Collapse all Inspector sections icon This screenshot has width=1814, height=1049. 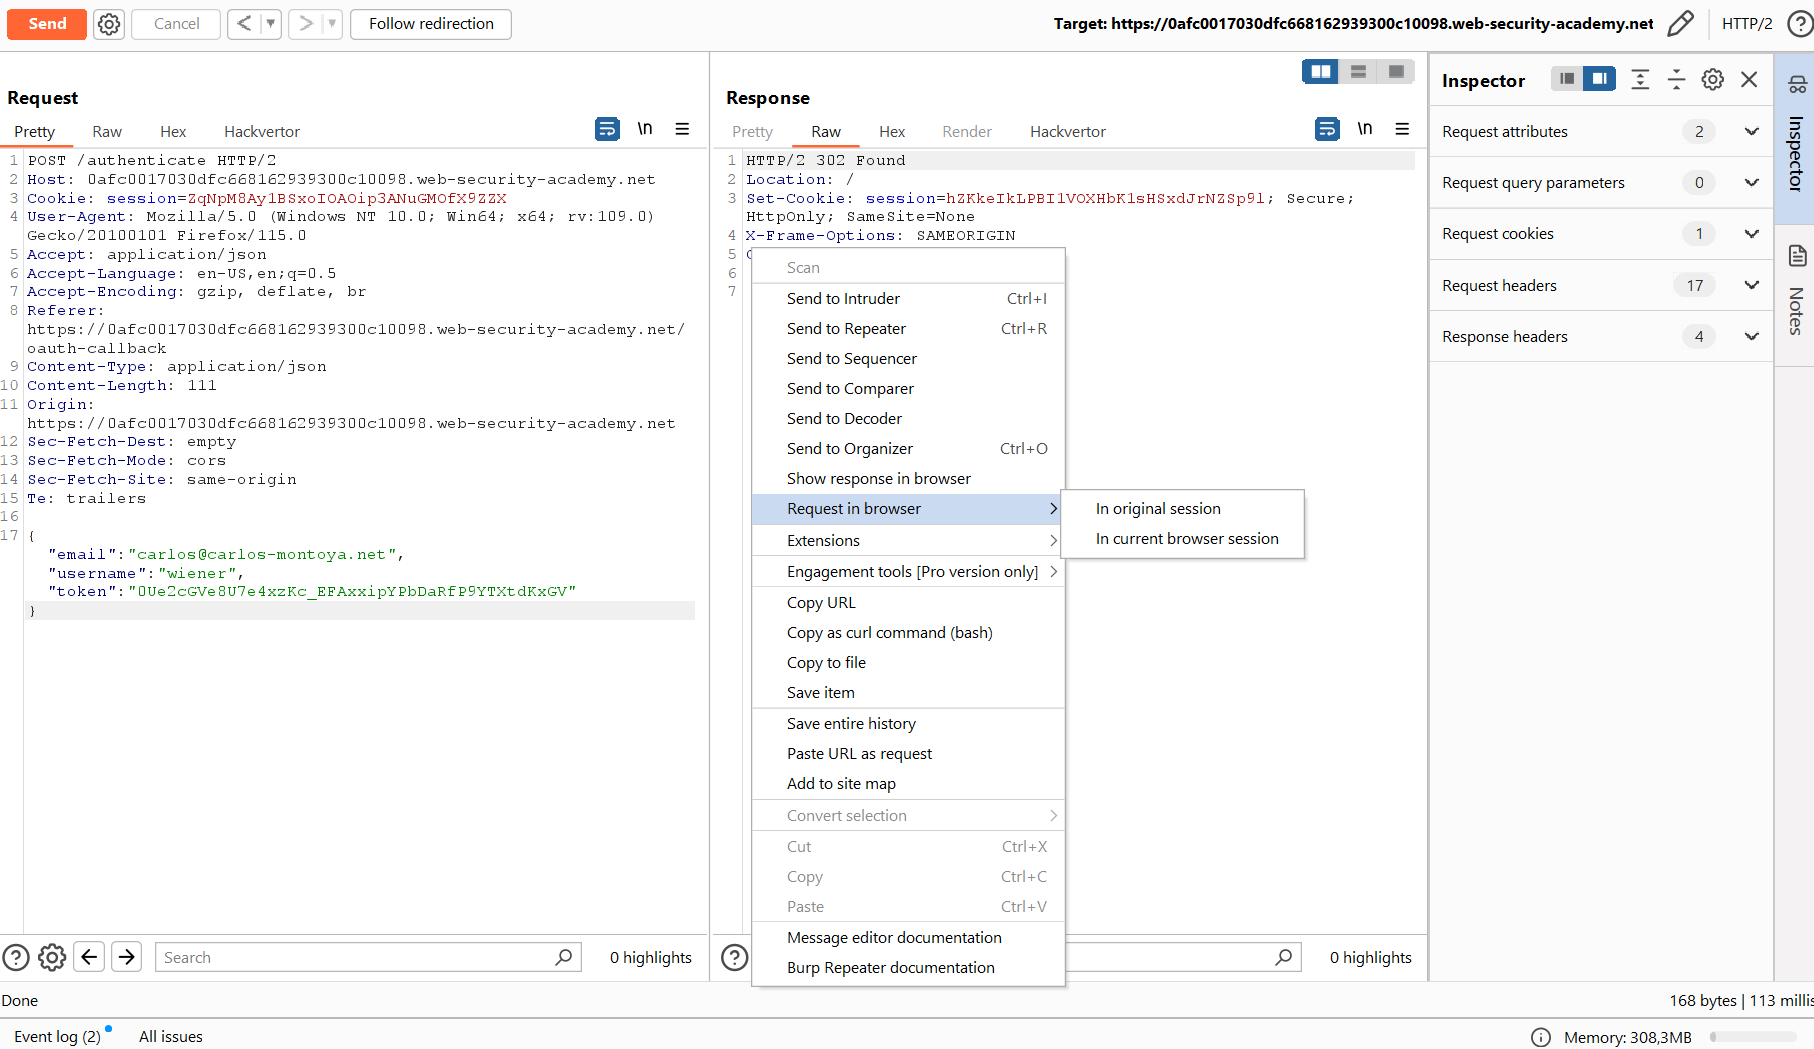(1677, 80)
